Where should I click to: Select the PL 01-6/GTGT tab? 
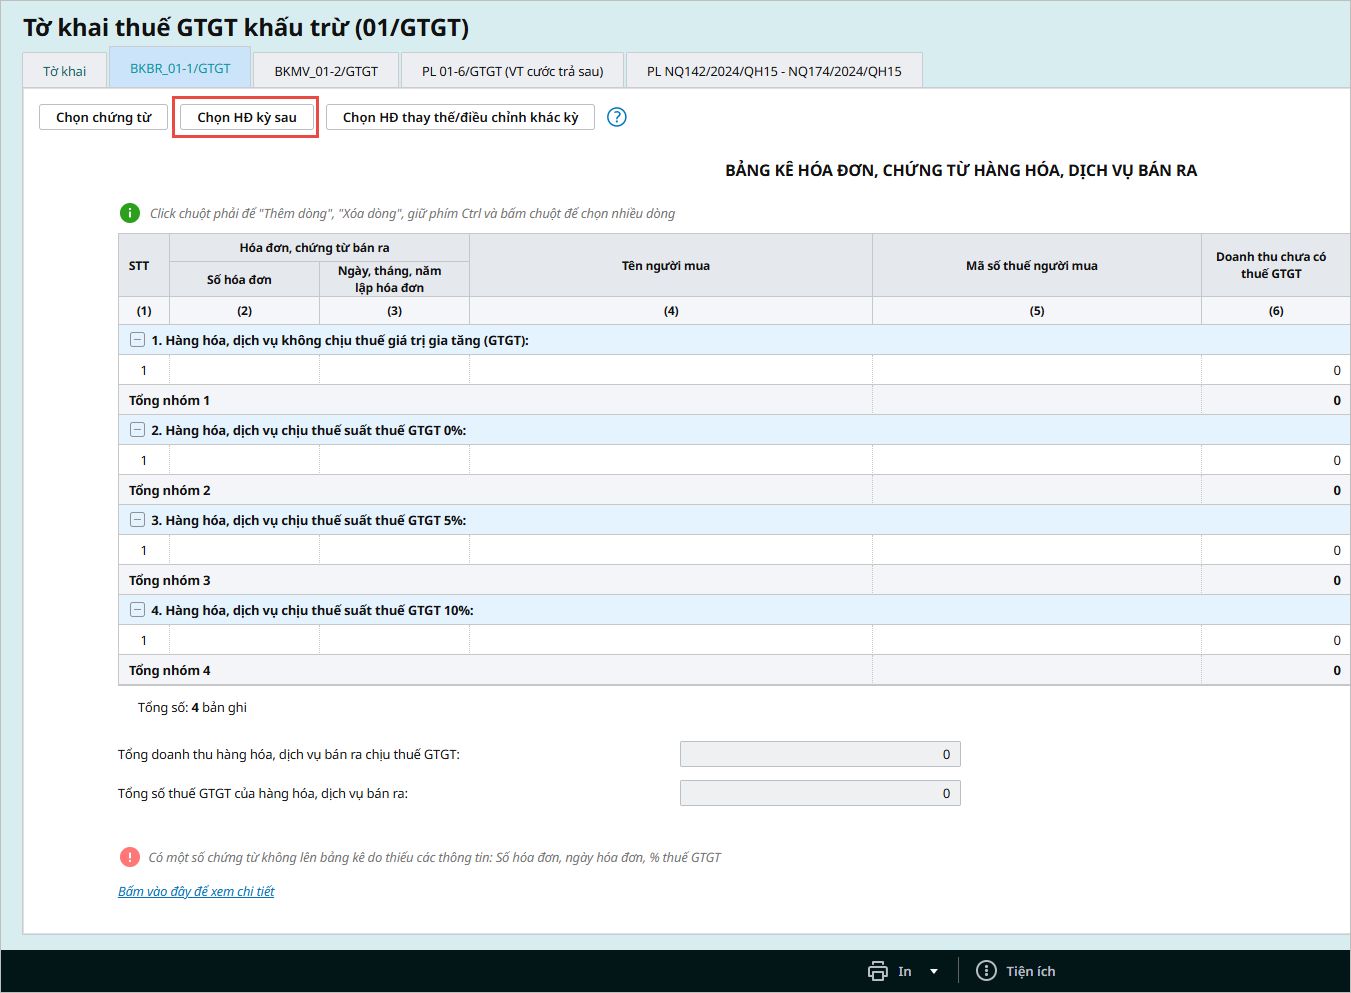512,71
